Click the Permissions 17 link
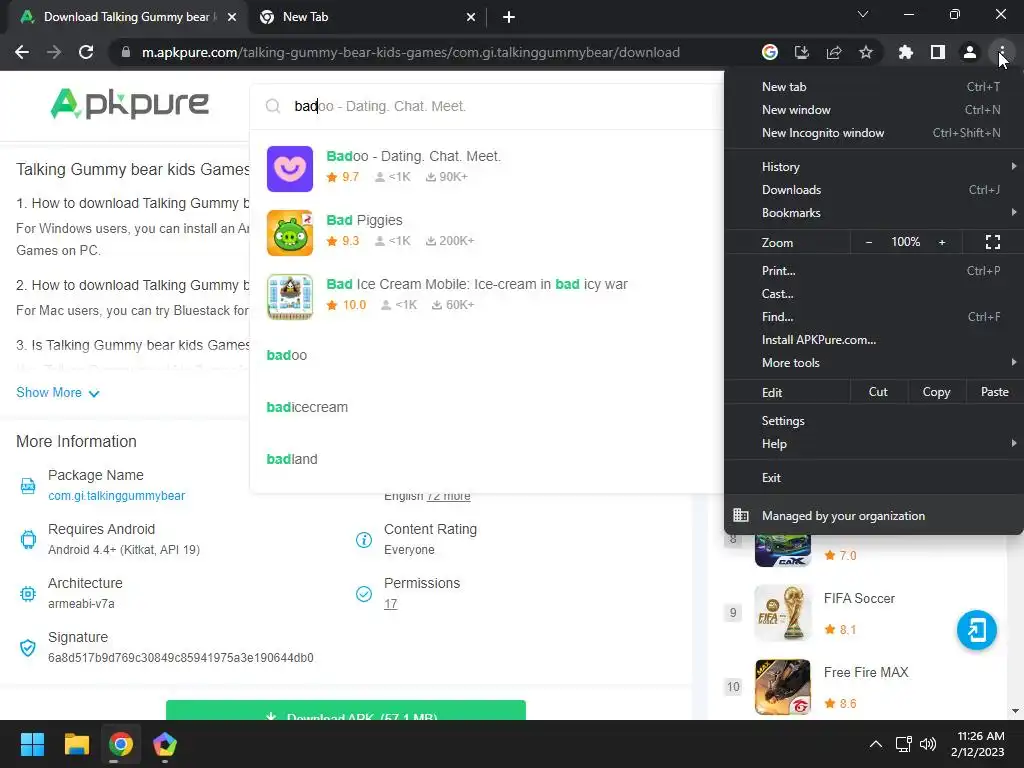 click(x=391, y=604)
